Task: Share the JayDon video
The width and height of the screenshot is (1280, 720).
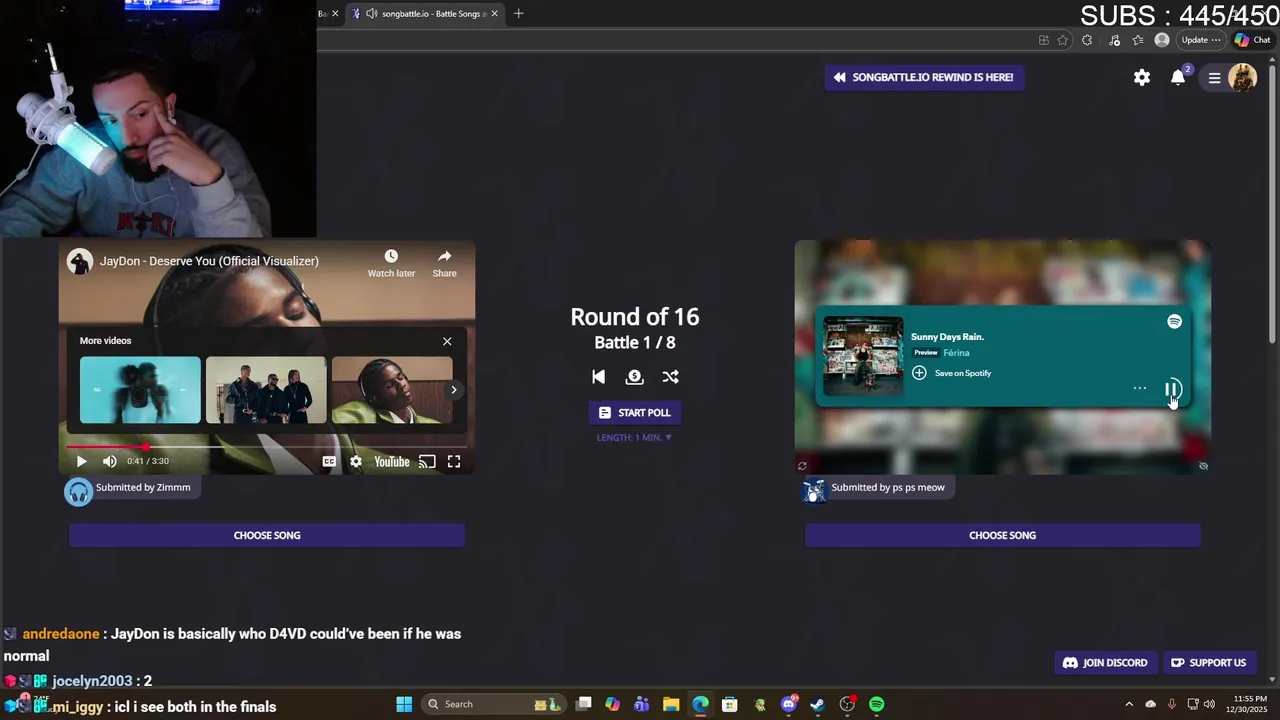Action: pyautogui.click(x=444, y=264)
